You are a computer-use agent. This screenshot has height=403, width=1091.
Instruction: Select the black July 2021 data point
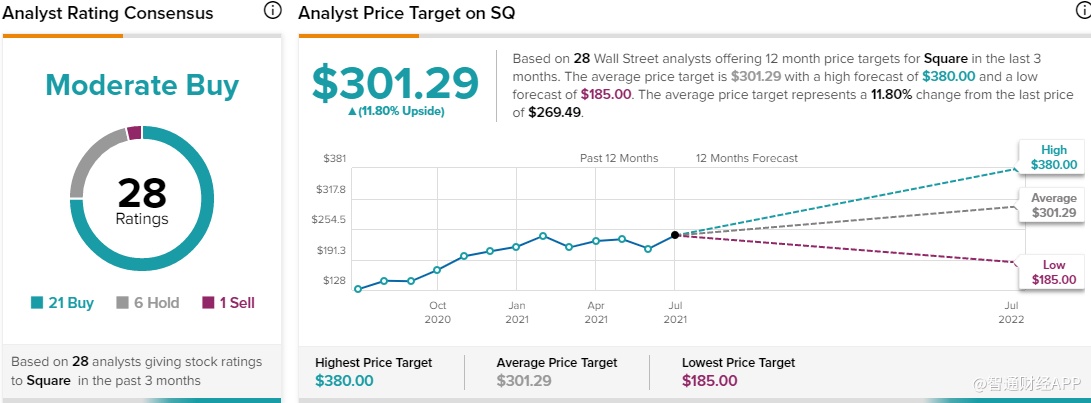pyautogui.click(x=675, y=235)
